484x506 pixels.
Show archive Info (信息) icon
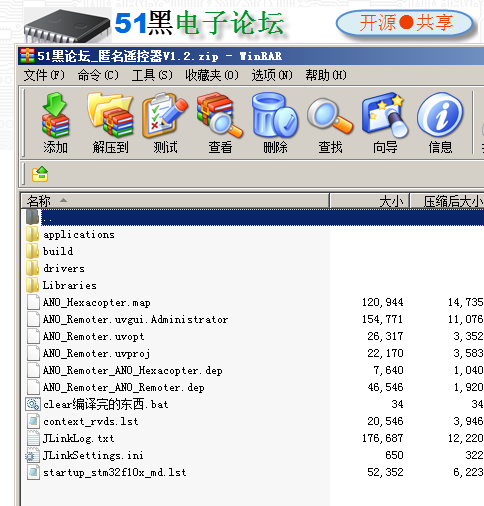[440, 115]
